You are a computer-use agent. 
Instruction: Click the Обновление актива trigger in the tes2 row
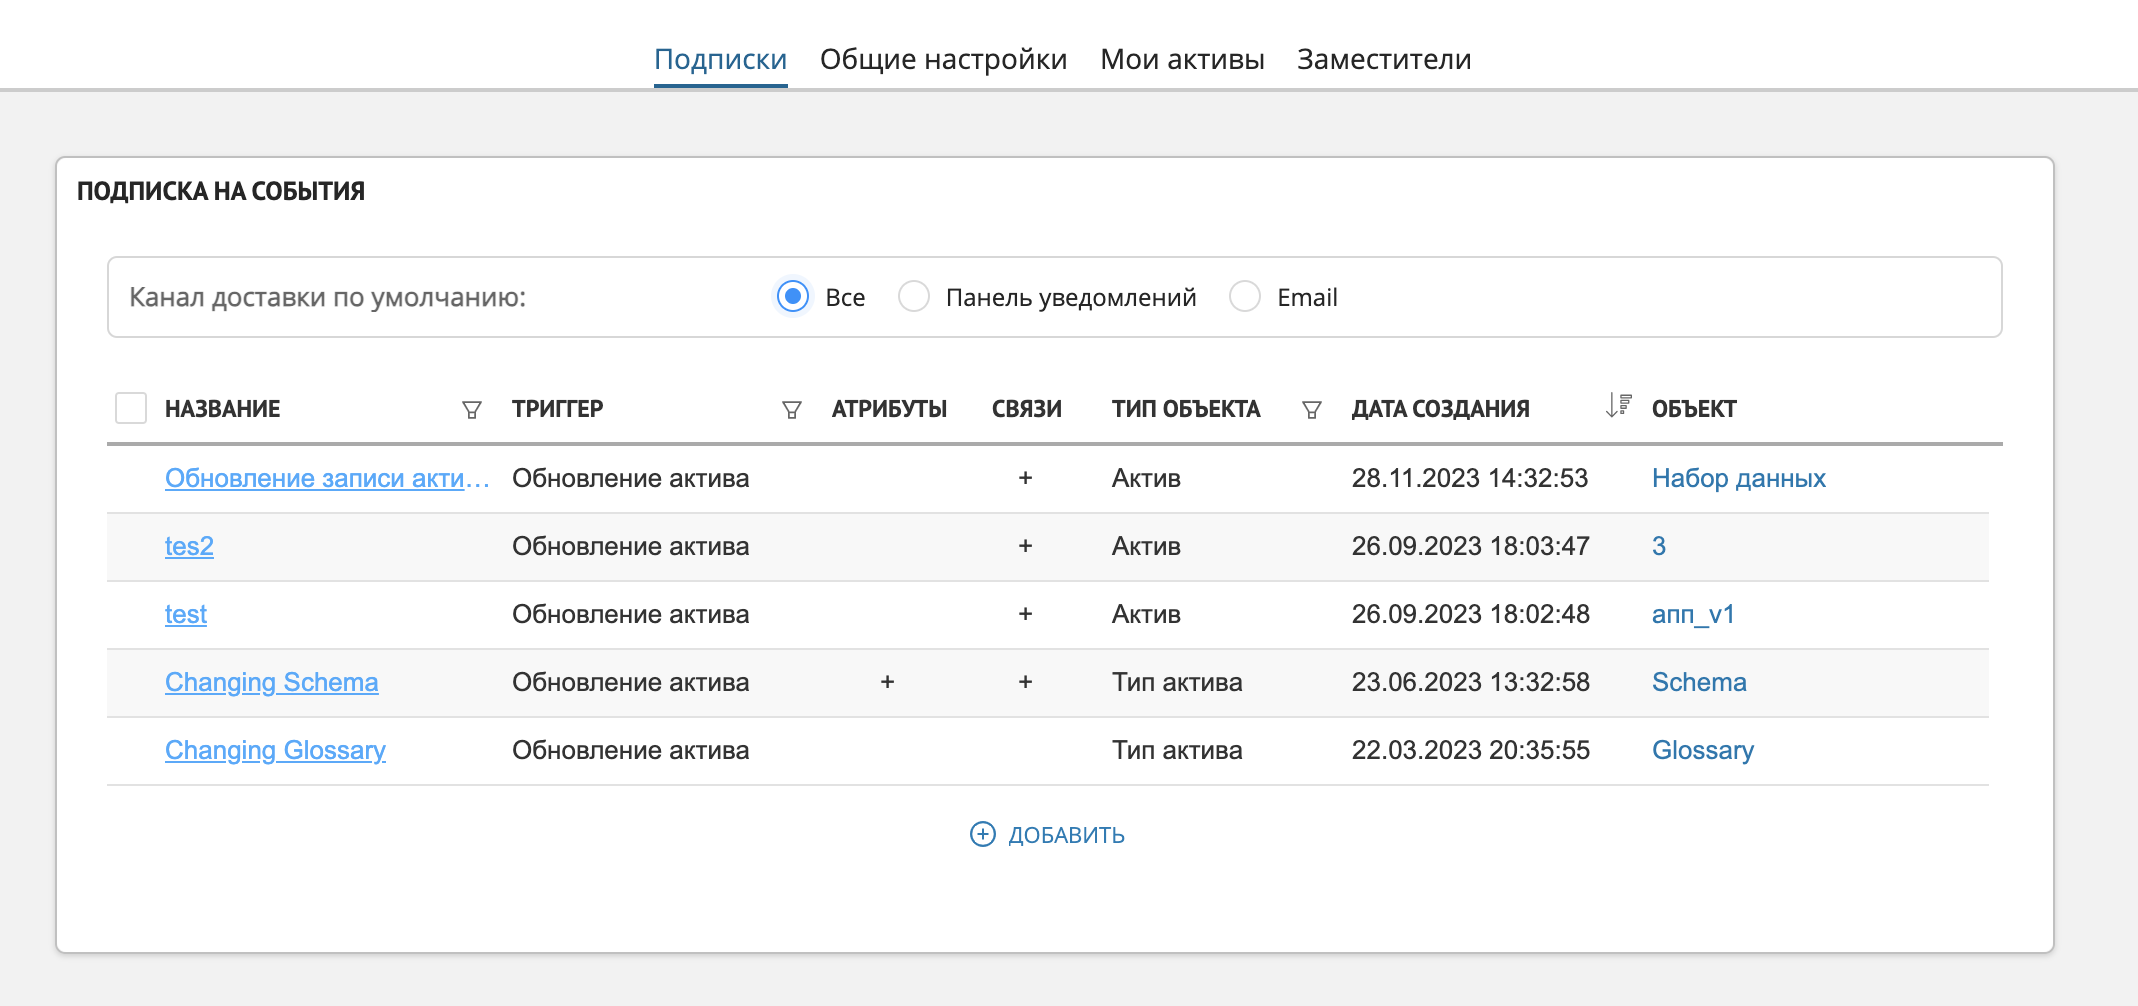click(x=630, y=546)
